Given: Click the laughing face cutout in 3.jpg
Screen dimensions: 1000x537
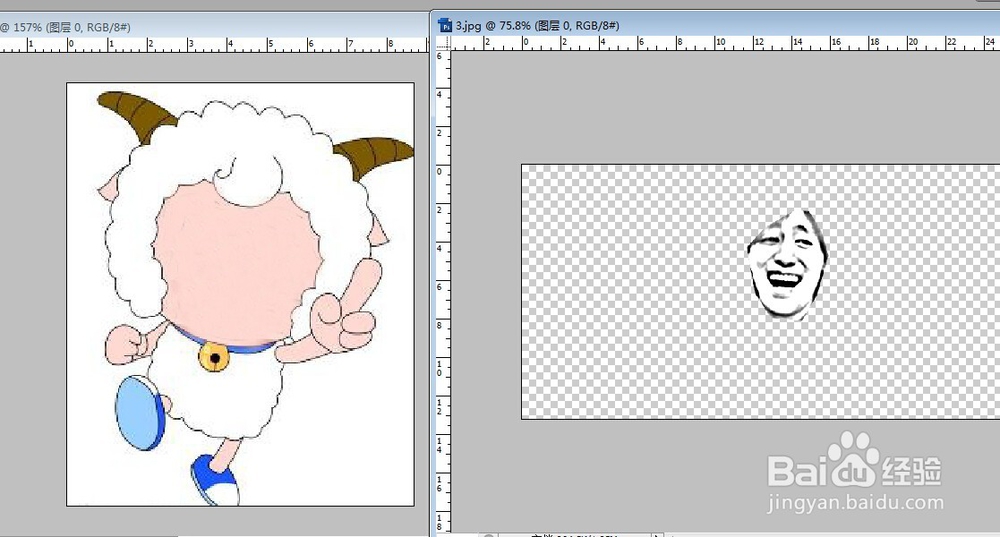Looking at the screenshot, I should click(787, 264).
